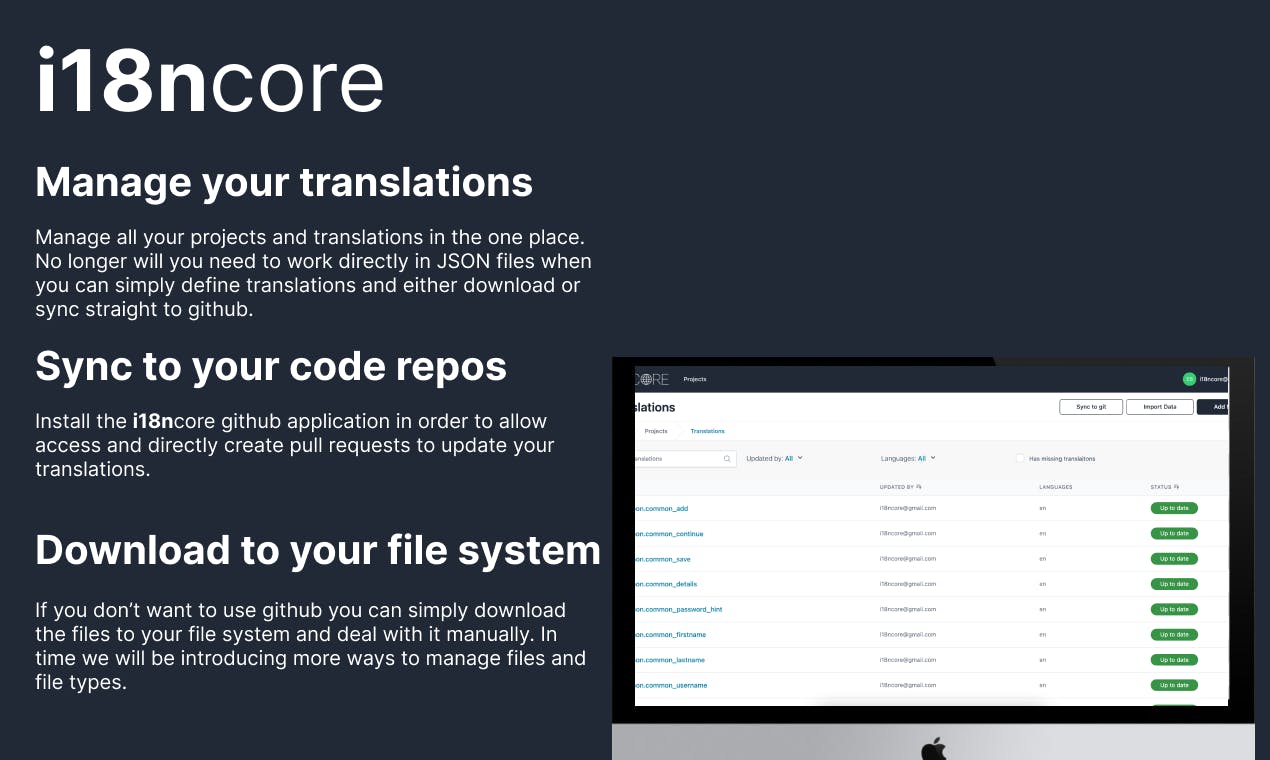Image resolution: width=1270 pixels, height=760 pixels.
Task: Click the i18ncore@gmail.com cell in the common_save row
Action: (908, 559)
